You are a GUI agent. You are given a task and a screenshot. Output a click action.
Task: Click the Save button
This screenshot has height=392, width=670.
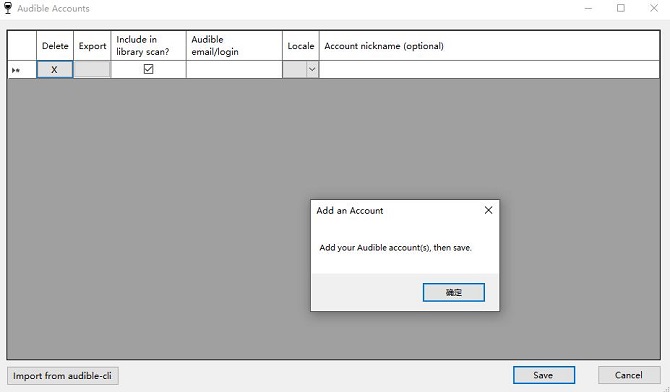pyautogui.click(x=544, y=375)
